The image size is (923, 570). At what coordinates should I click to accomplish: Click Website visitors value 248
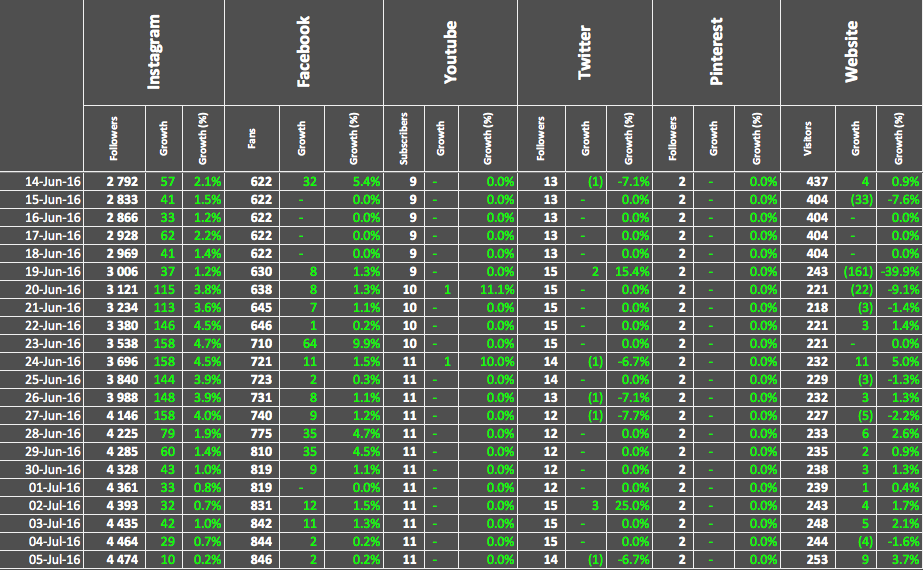pyautogui.click(x=808, y=523)
